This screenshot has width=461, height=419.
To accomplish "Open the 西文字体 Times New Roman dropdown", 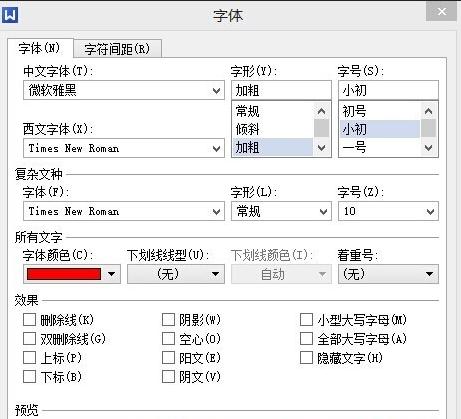I will [124, 148].
